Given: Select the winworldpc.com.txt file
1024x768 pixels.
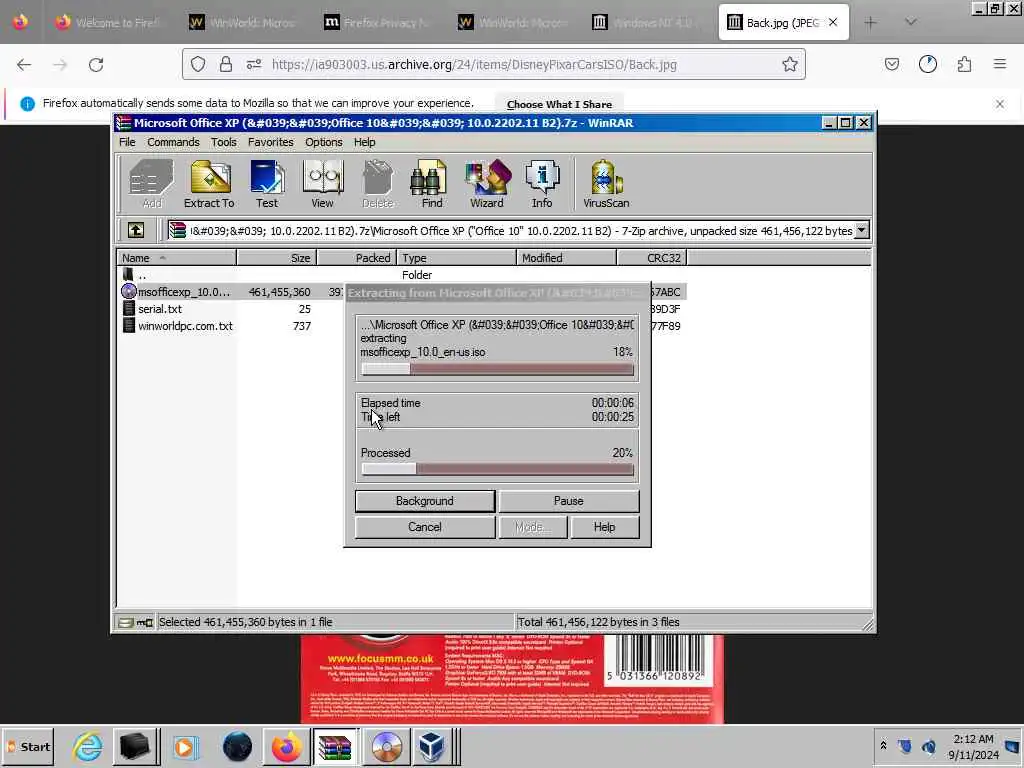Looking at the screenshot, I should (185, 326).
